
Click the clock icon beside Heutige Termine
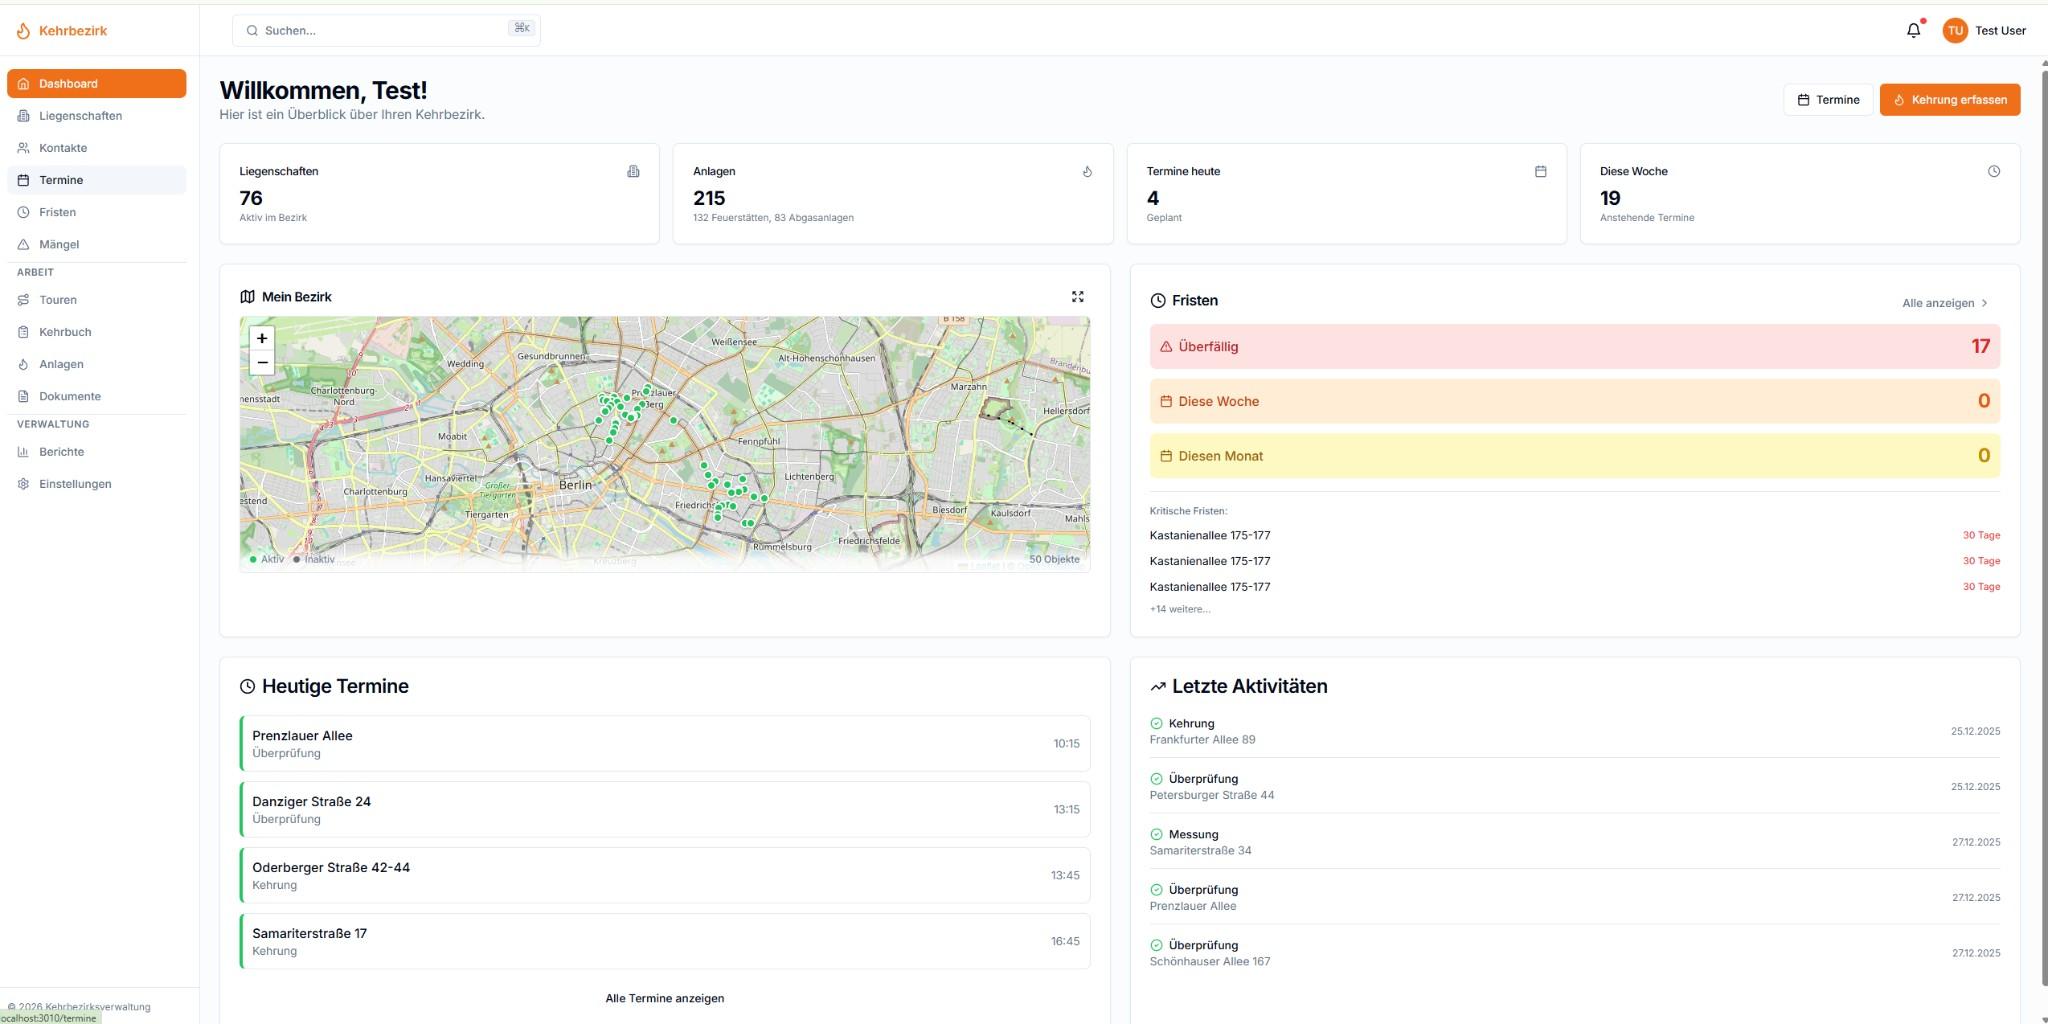(247, 686)
